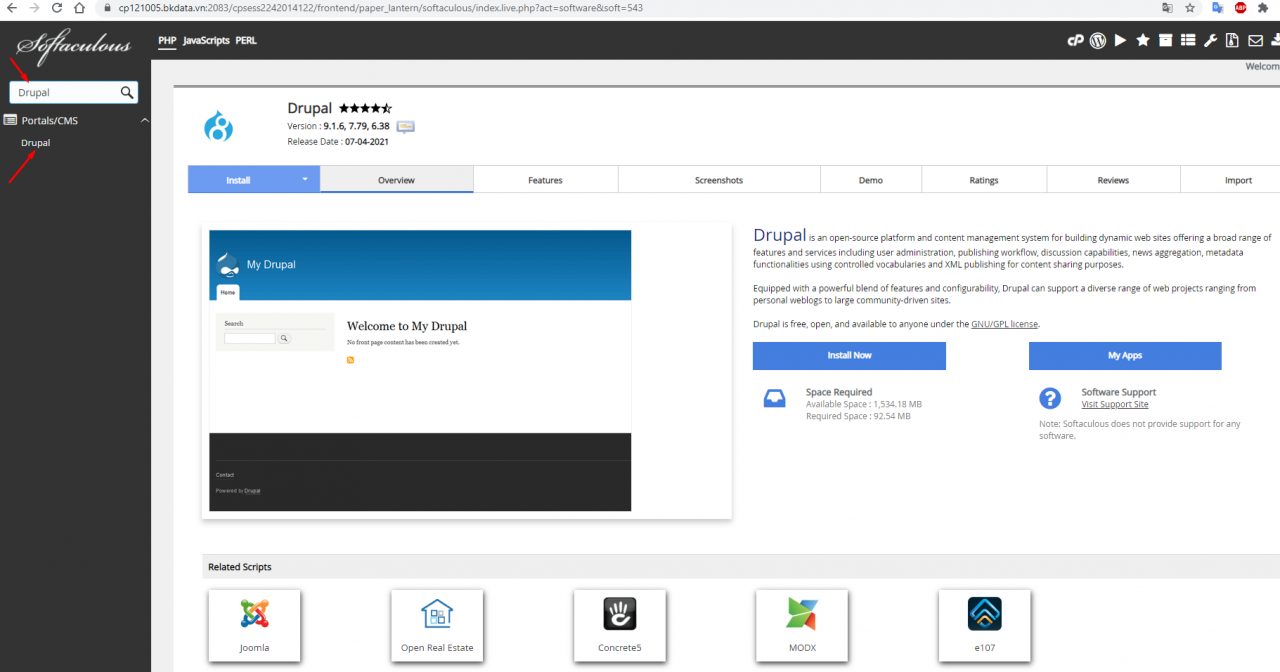This screenshot has width=1280, height=672.
Task: Click the Drupal logo icon
Action: click(218, 127)
